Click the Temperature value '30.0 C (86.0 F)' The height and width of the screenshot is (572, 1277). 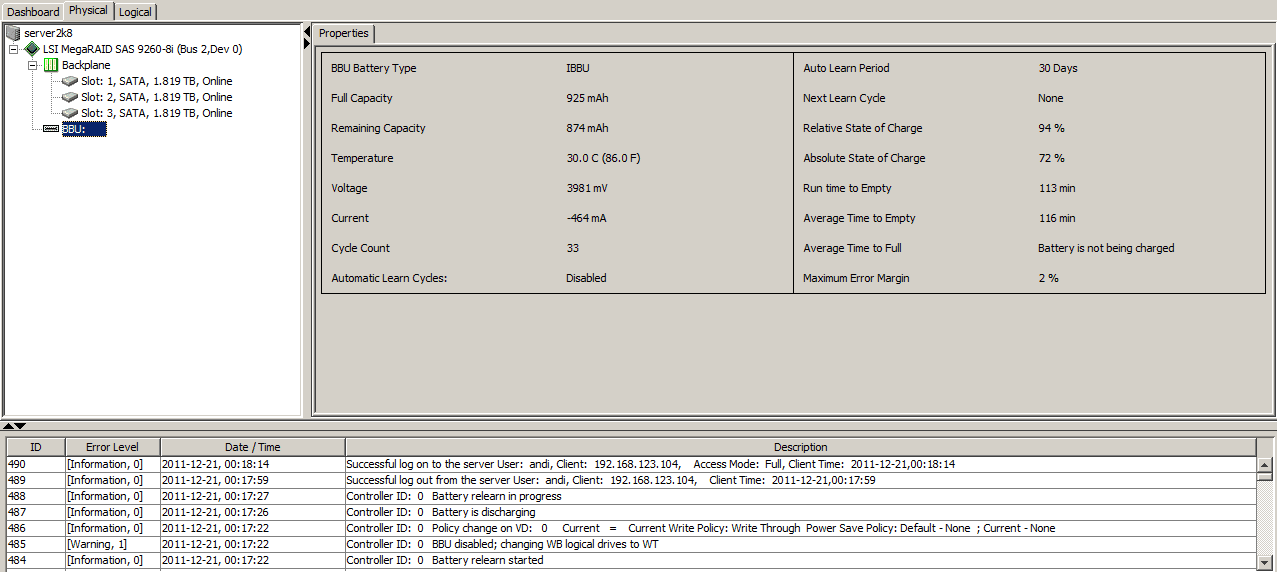pos(603,158)
